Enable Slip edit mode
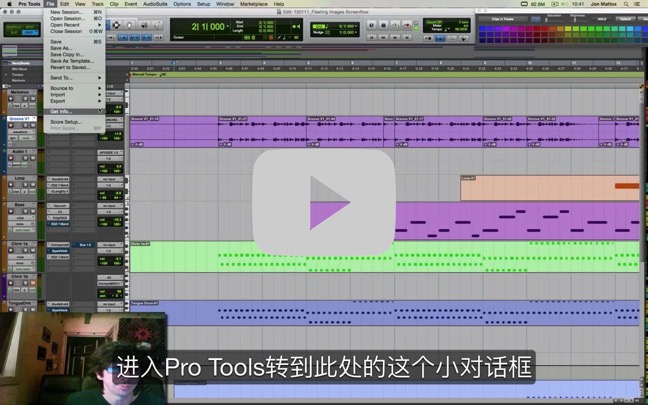Screen dimensions: 648x405 point(14,32)
